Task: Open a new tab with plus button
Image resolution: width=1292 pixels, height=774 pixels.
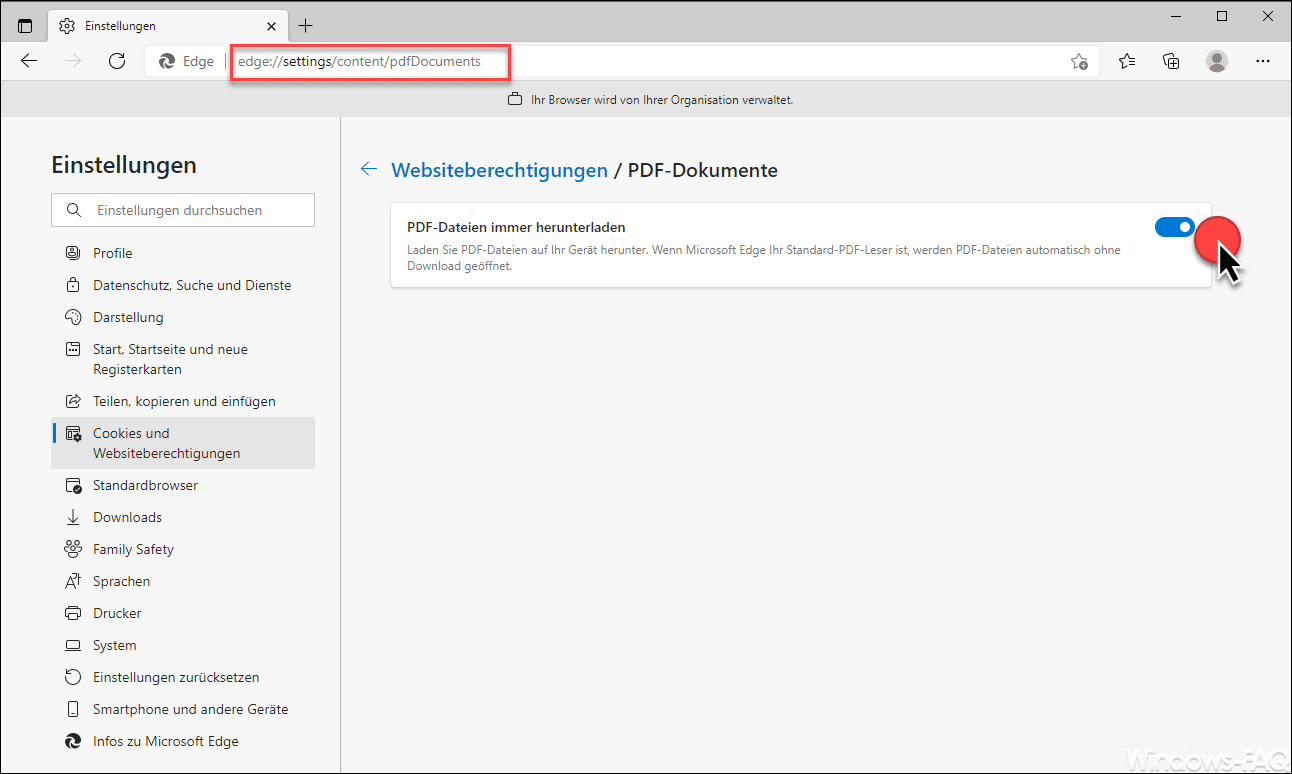Action: tap(306, 25)
